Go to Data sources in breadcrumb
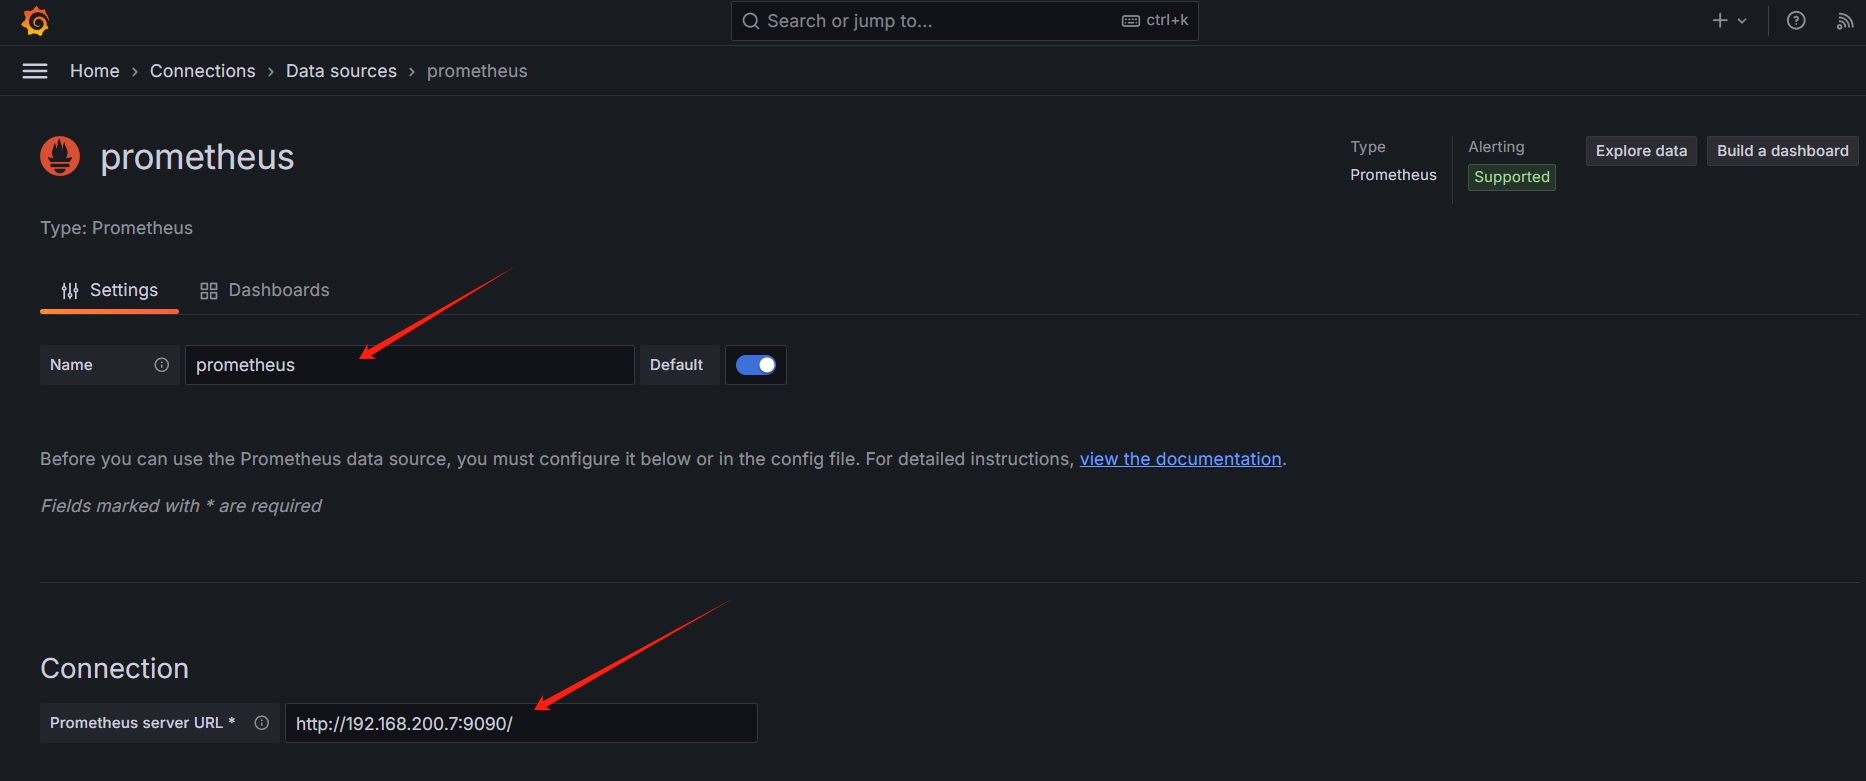The width and height of the screenshot is (1866, 781). point(341,71)
